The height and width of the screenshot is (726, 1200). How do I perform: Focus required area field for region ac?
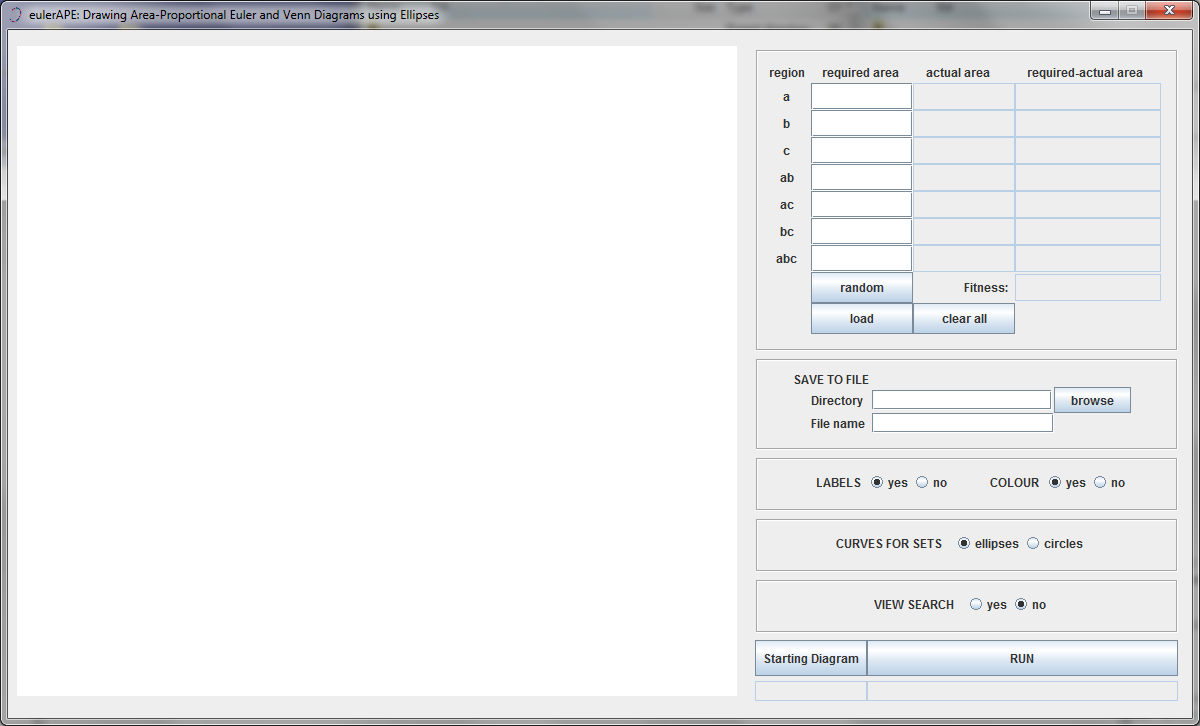pyautogui.click(x=861, y=205)
